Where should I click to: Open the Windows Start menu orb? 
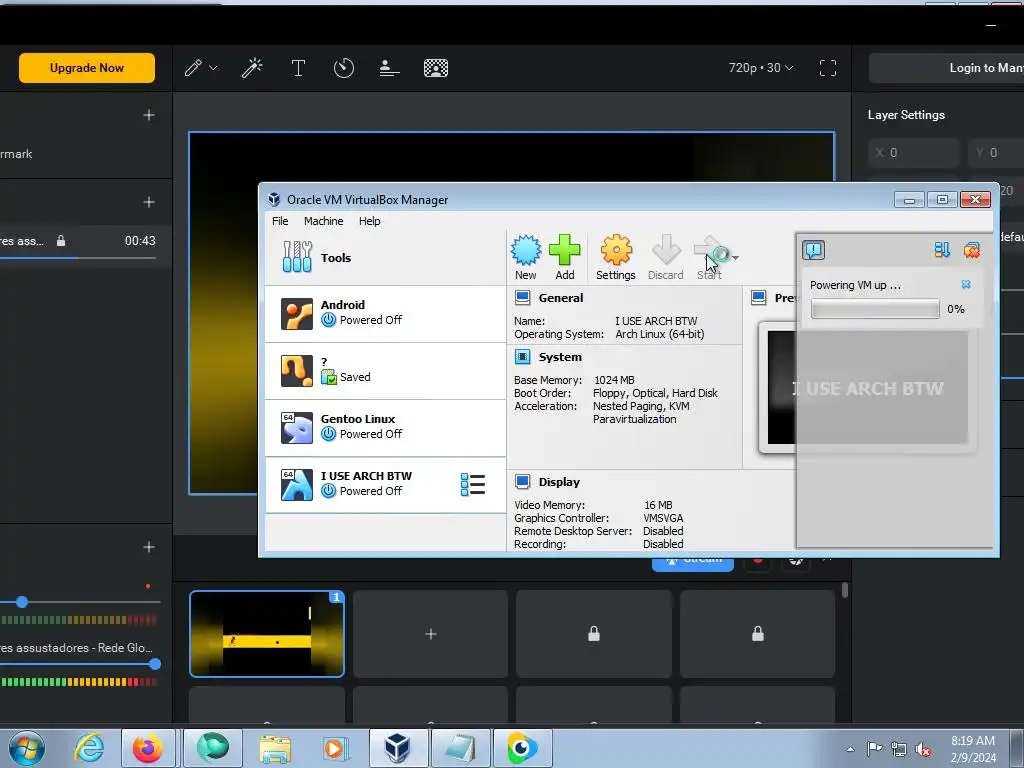pos(26,748)
